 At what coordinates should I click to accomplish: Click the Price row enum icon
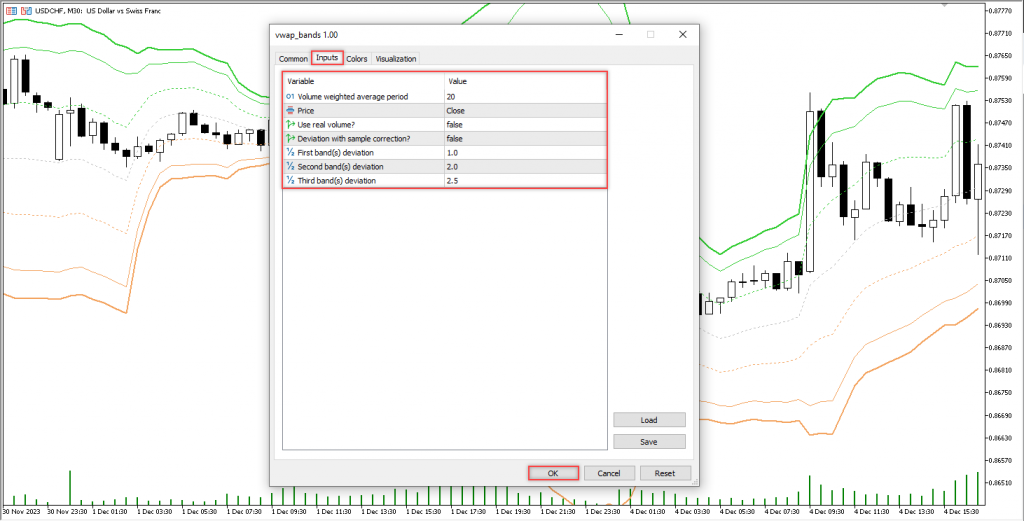coord(290,110)
